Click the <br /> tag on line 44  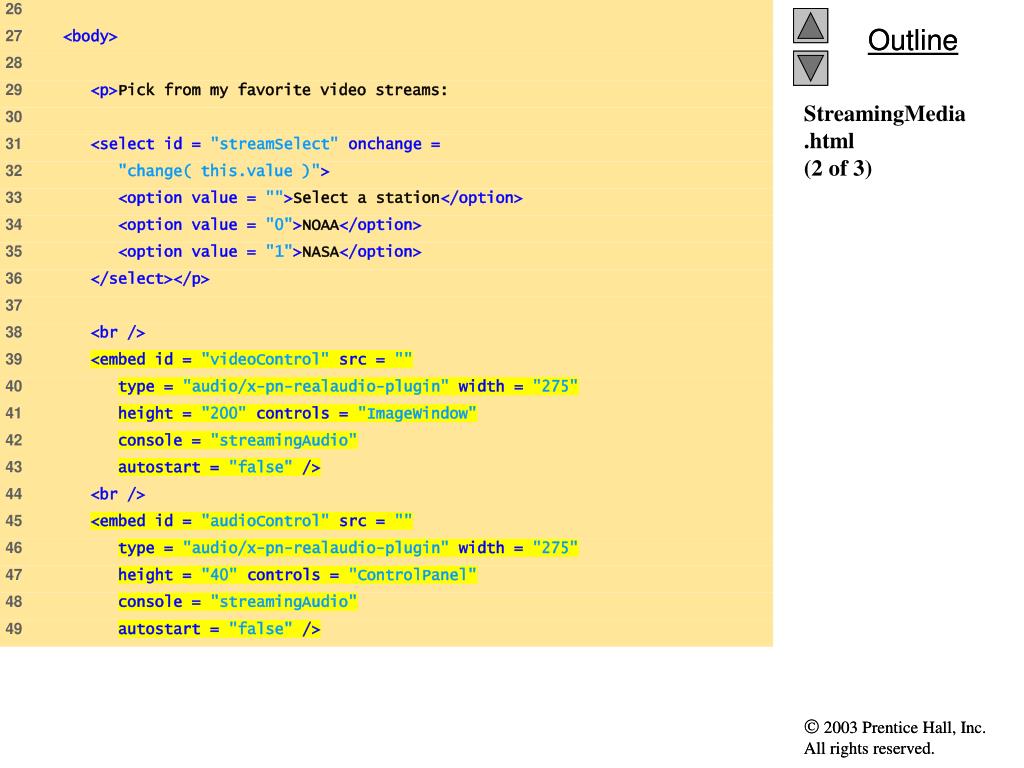[118, 494]
